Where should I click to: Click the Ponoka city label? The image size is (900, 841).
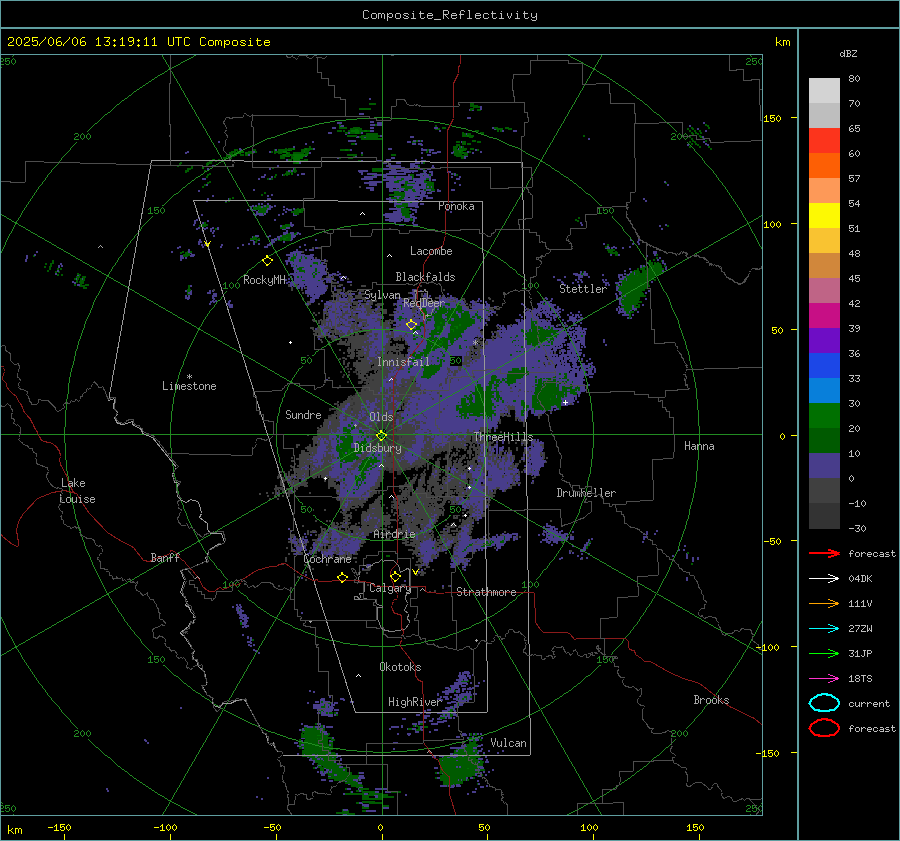tap(456, 207)
